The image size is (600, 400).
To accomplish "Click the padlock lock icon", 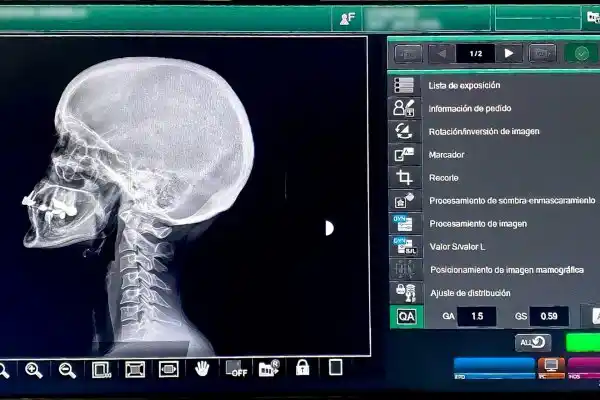I will pyautogui.click(x=302, y=368).
